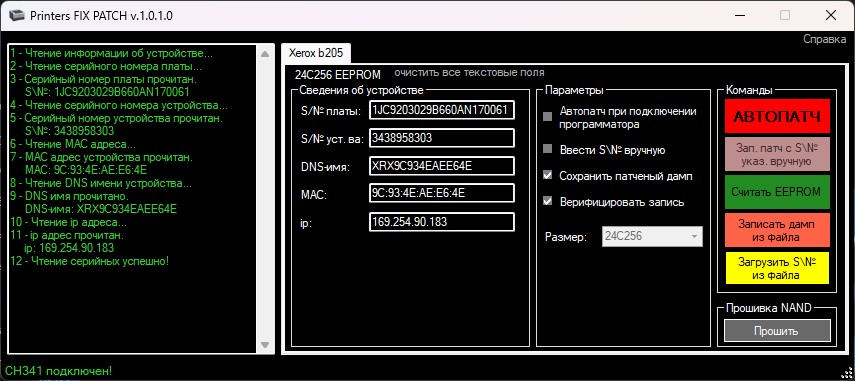855x381 pixels.
Task: Uncheck 'Верифицировать запись' checkbox
Action: pyautogui.click(x=547, y=202)
